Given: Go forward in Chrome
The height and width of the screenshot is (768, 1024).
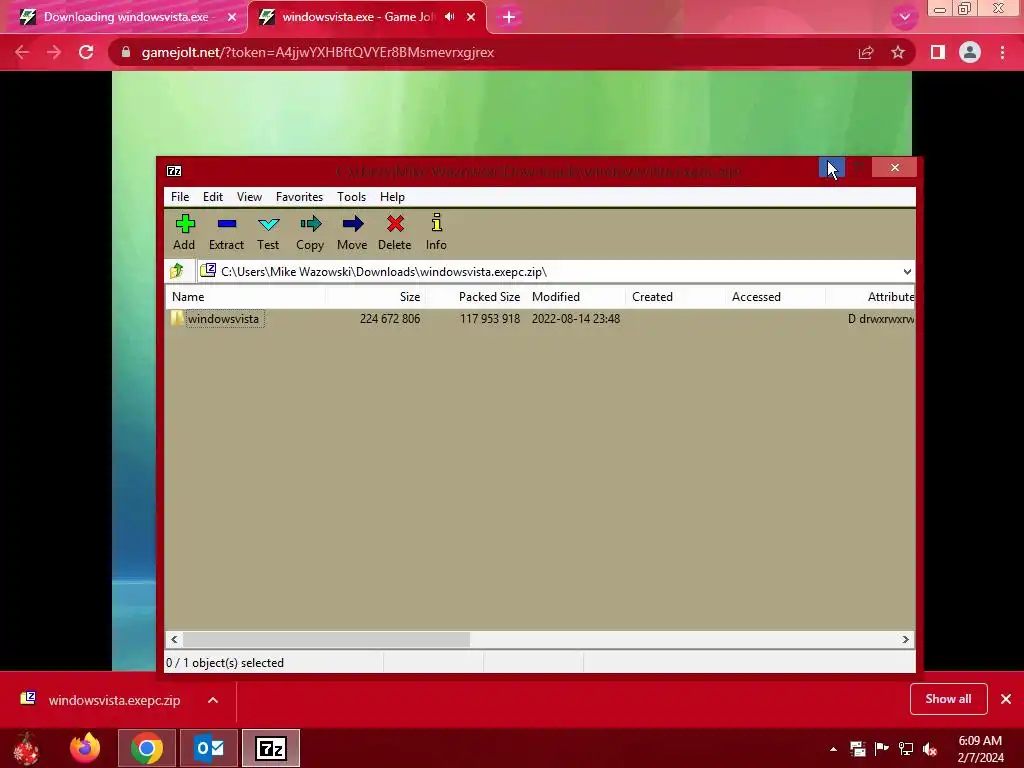Looking at the screenshot, I should click(x=54, y=52).
